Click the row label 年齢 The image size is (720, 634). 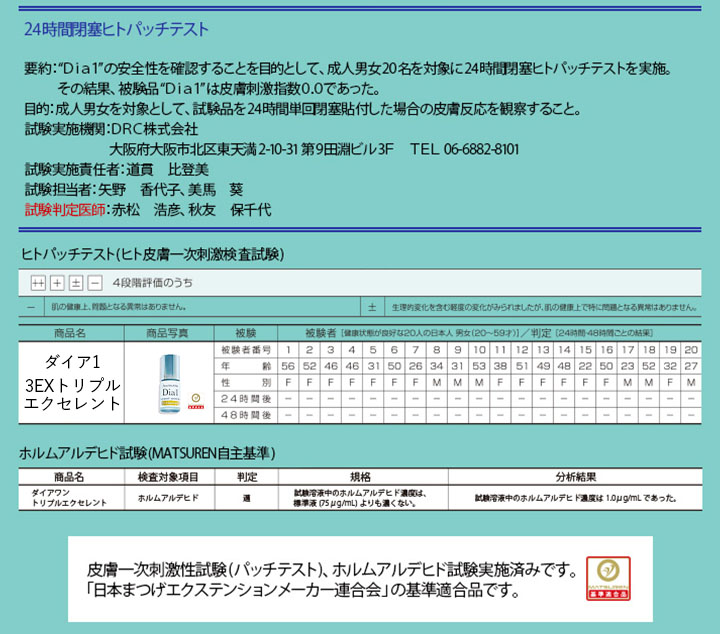tap(246, 366)
